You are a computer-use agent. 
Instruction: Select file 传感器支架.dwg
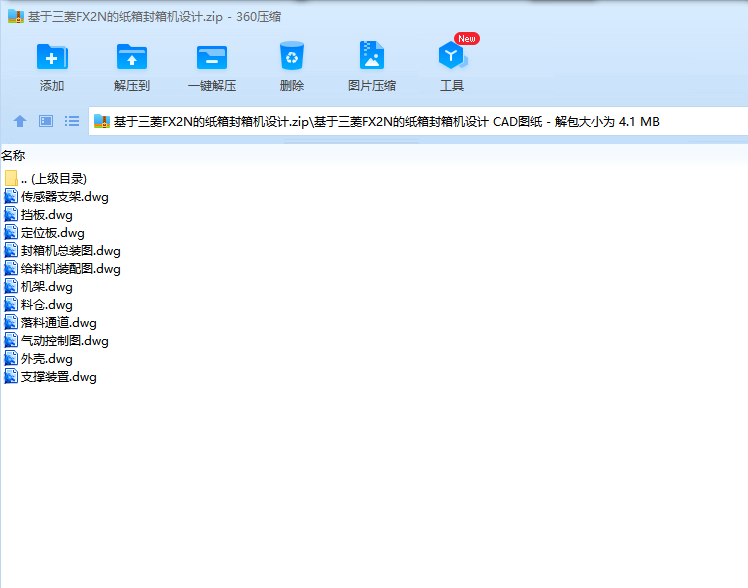coord(56,196)
